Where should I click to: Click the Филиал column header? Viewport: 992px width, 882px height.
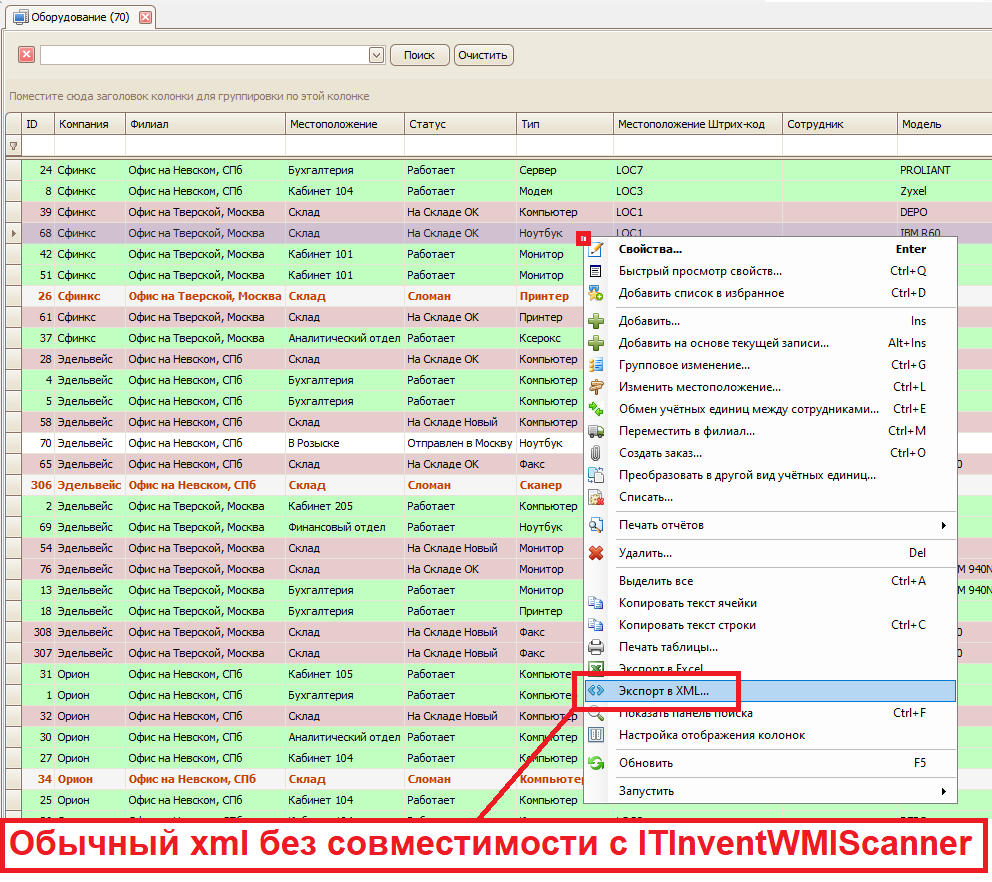point(205,124)
